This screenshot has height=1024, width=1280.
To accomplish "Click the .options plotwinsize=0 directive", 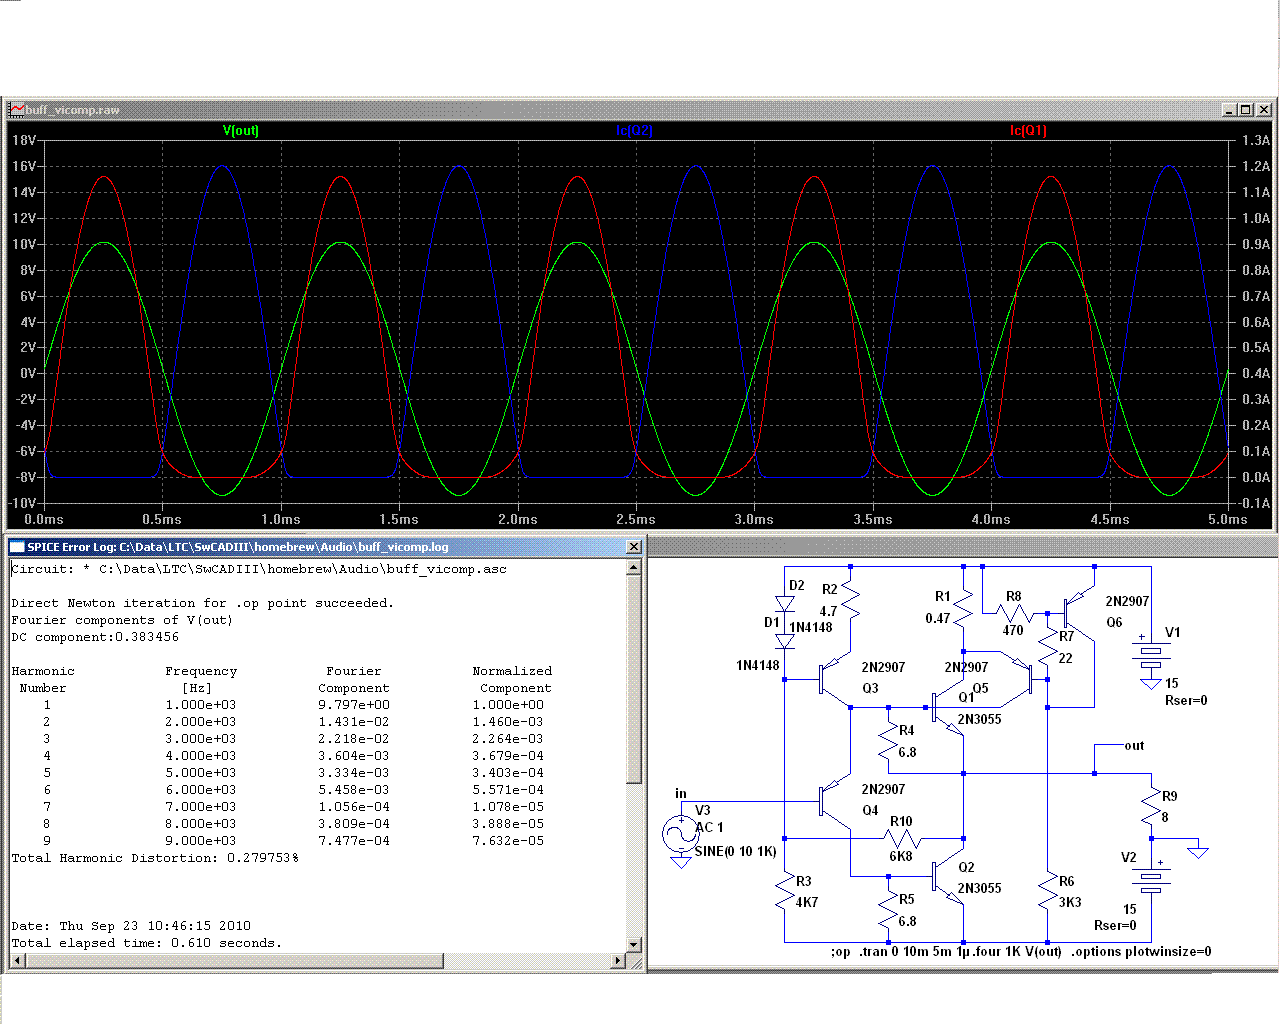I will 1141,952.
